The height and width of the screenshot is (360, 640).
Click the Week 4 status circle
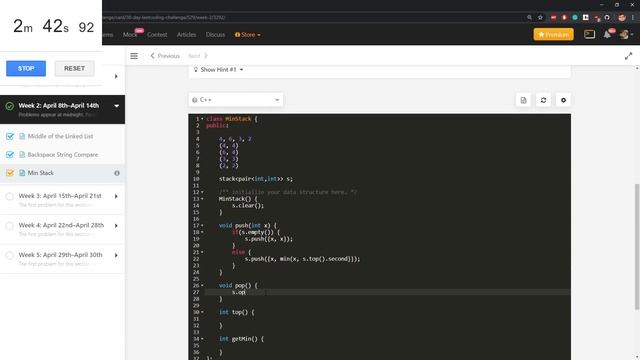9,226
